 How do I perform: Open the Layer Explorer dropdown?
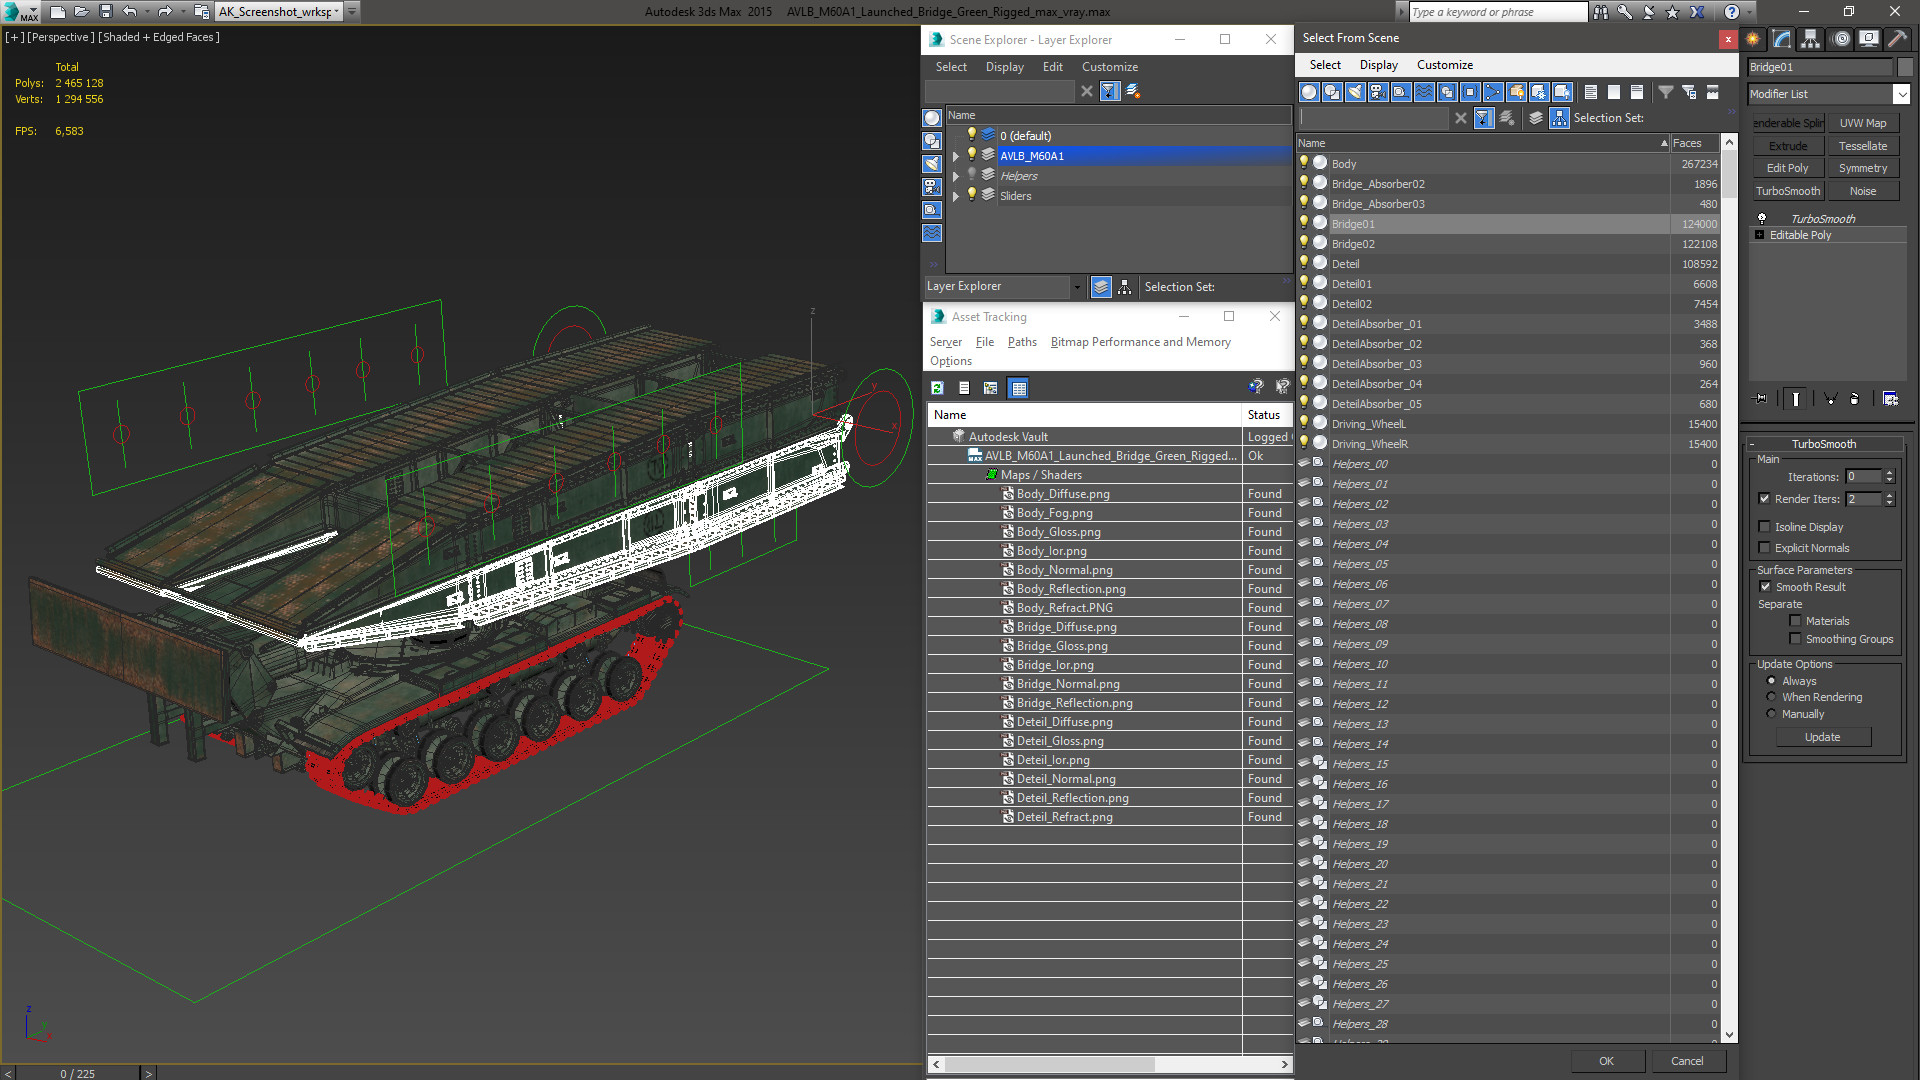click(x=1077, y=287)
